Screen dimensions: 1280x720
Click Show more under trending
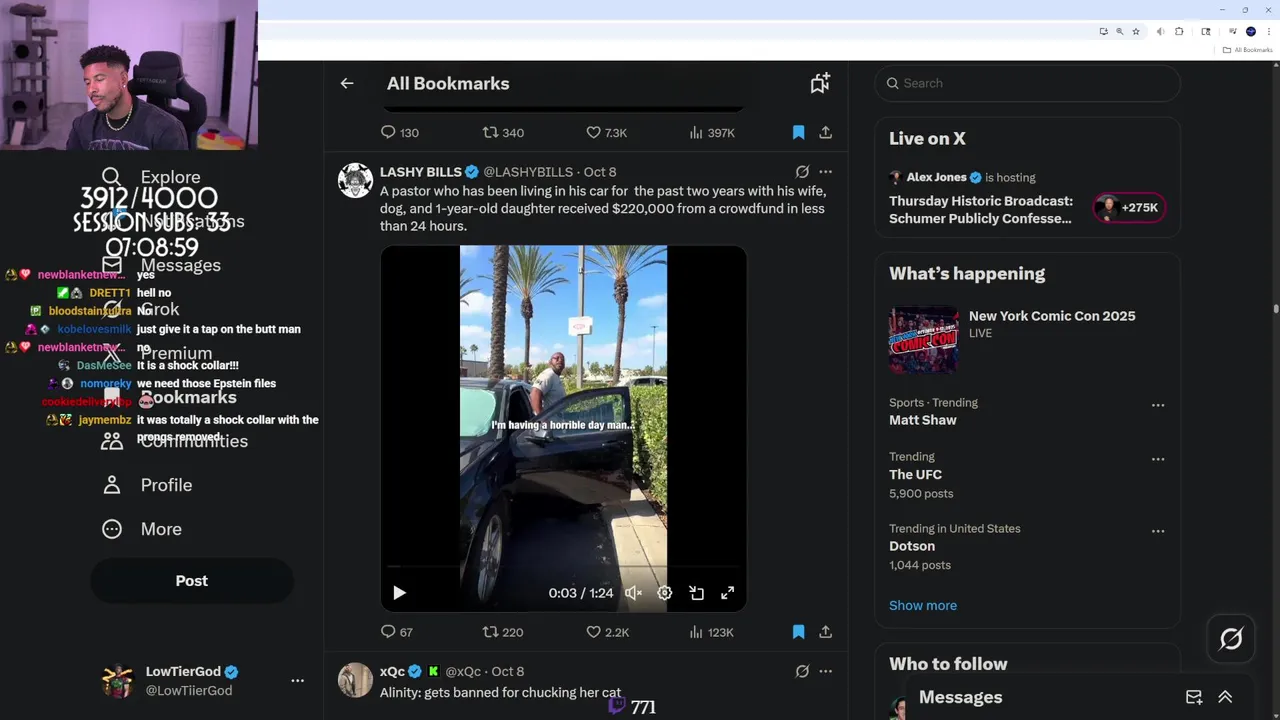[x=922, y=605]
